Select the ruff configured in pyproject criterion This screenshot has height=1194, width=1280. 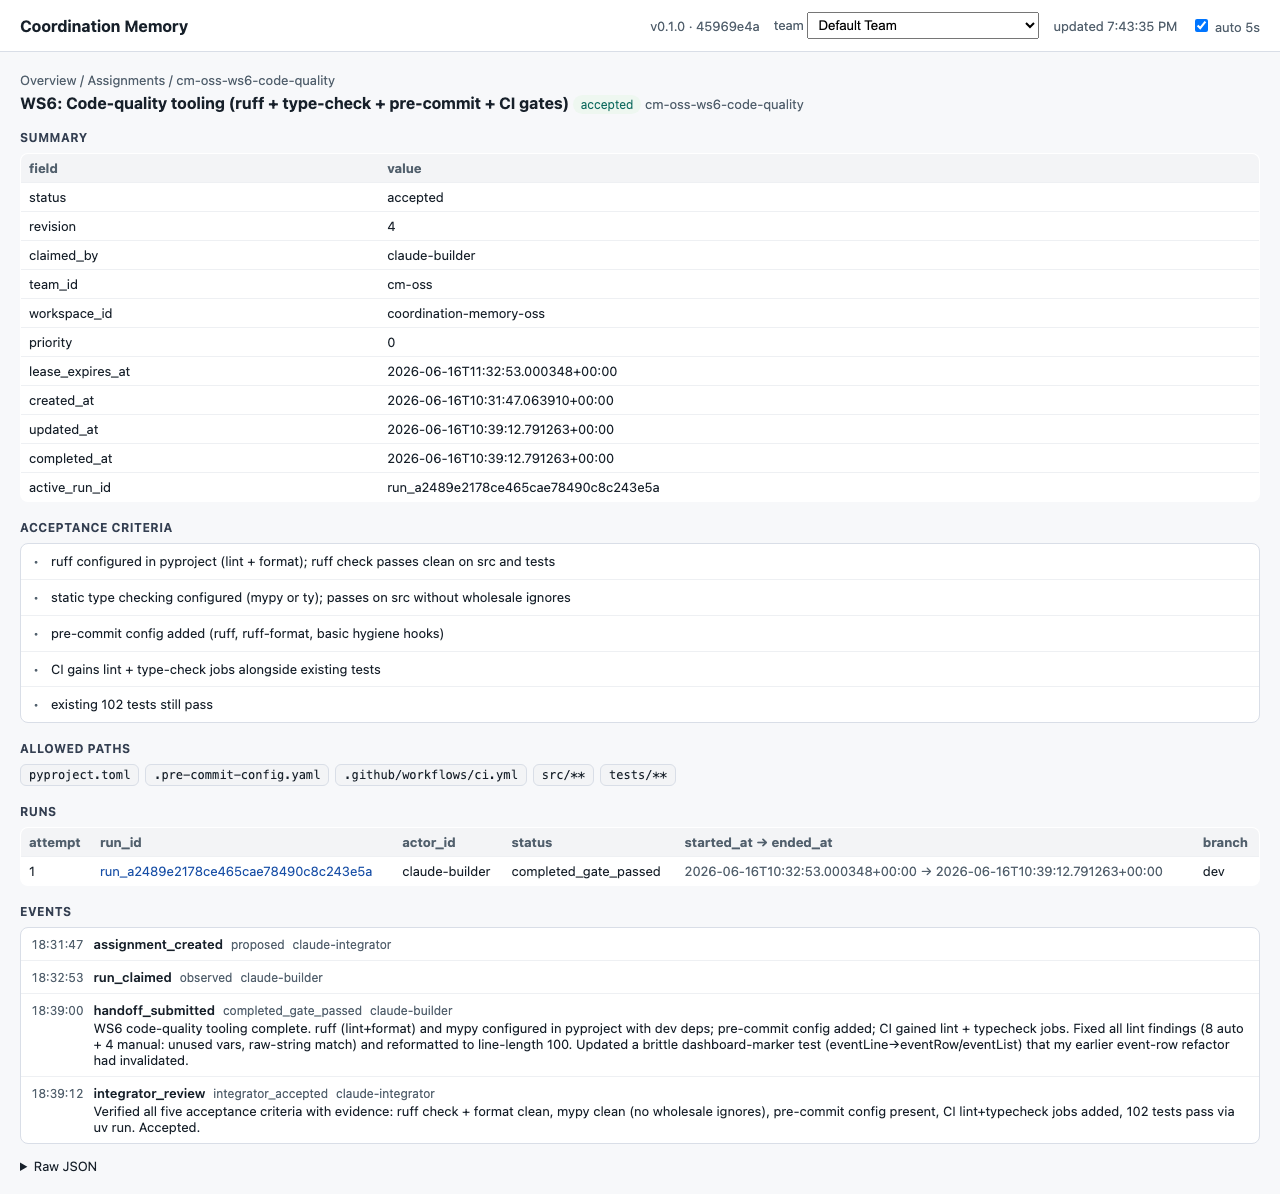640,562
